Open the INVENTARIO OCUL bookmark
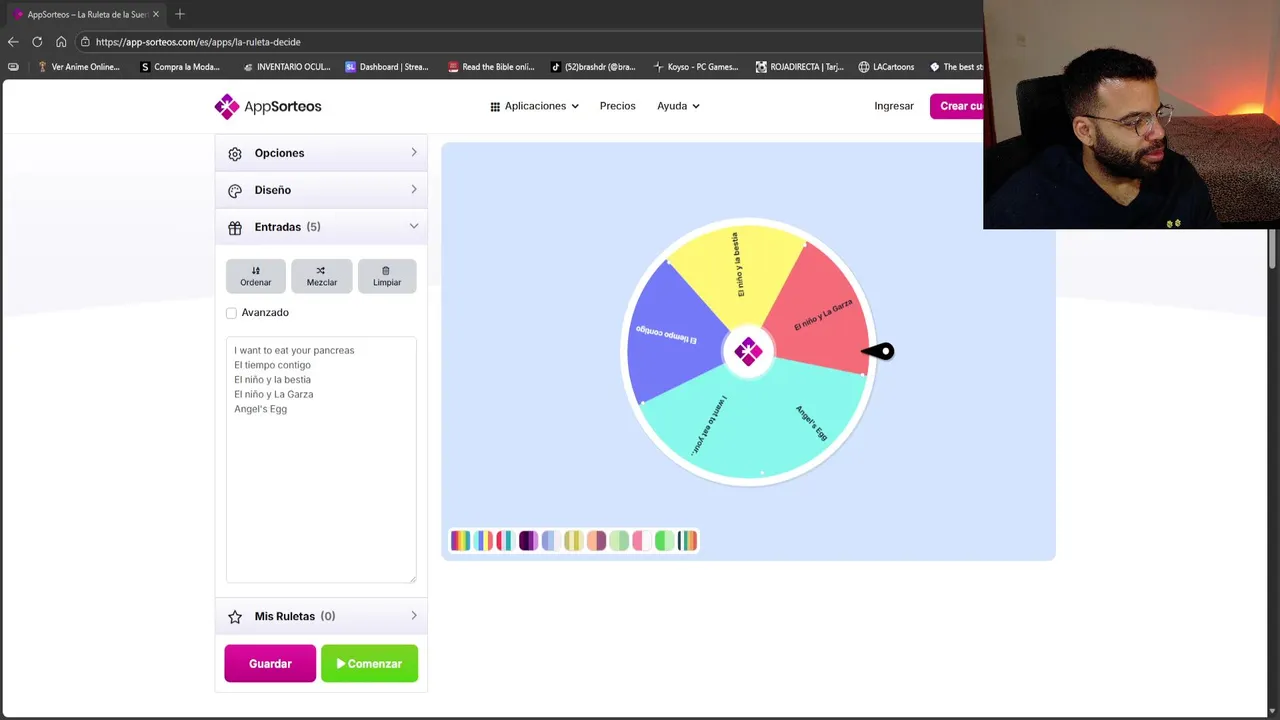This screenshot has width=1280, height=720. coord(287,67)
